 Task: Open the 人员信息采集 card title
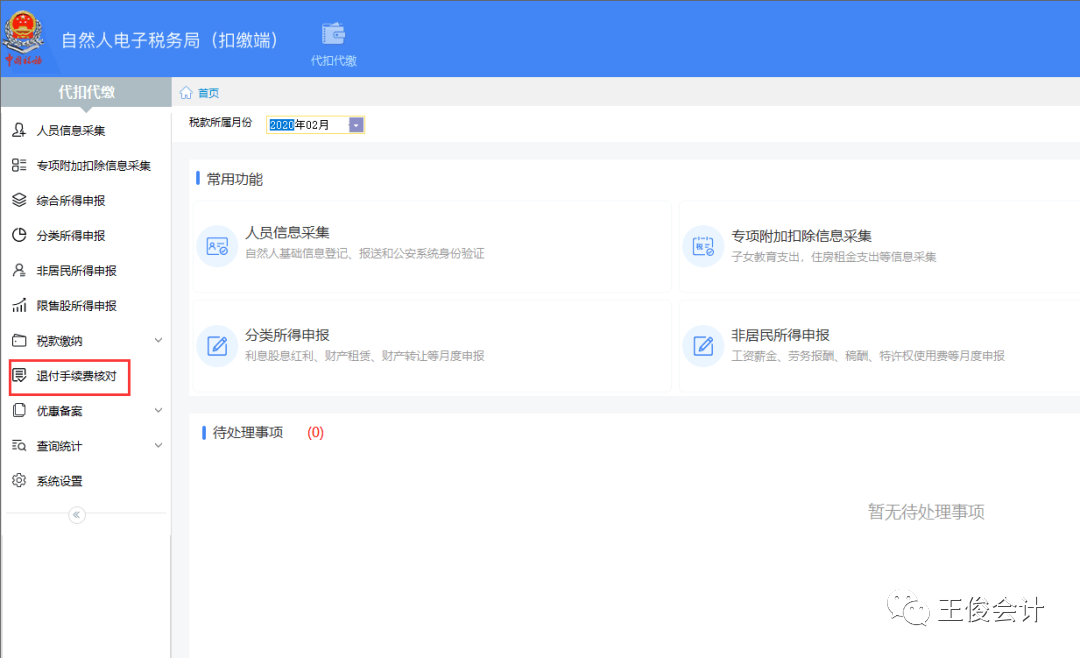287,233
